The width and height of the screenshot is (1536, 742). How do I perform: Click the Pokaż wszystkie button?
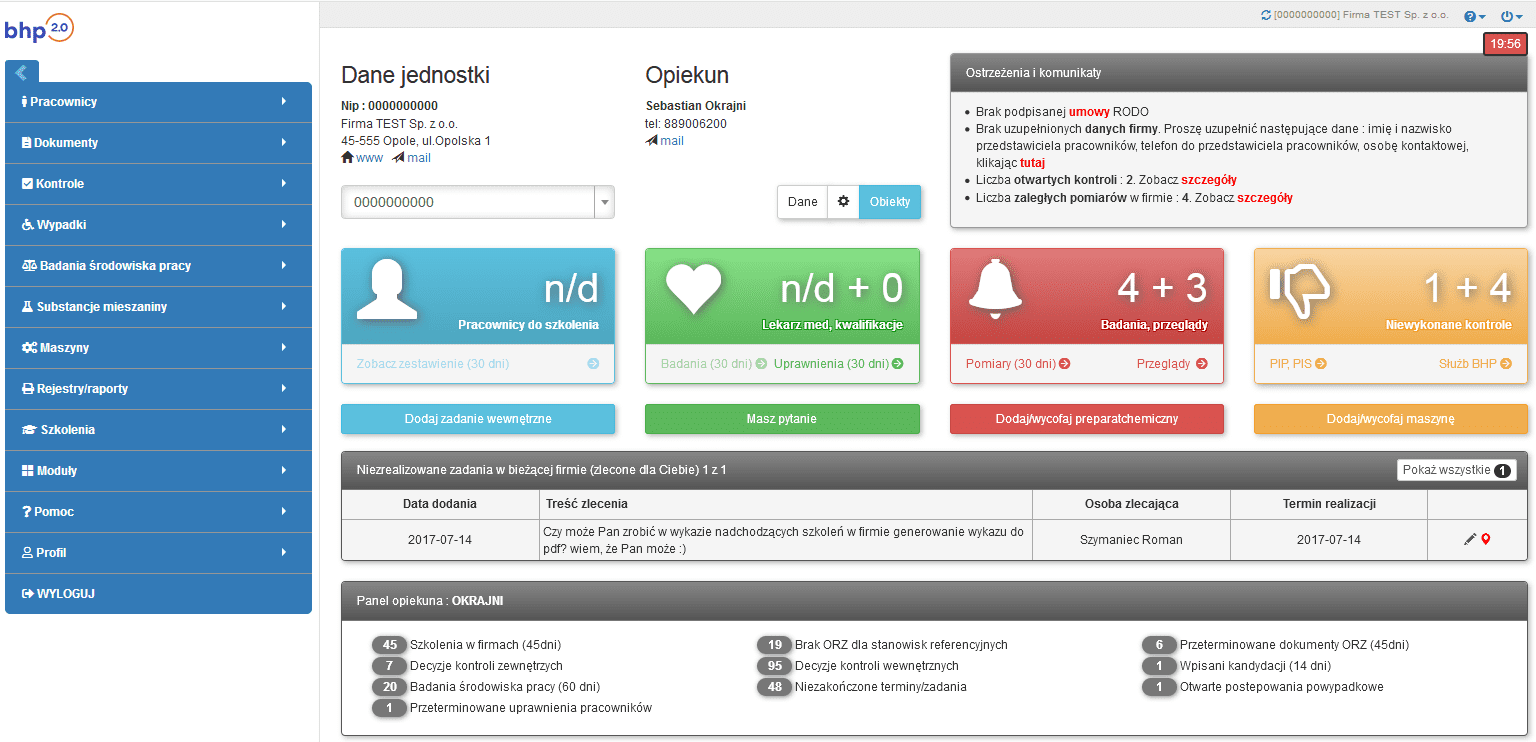pos(1456,470)
